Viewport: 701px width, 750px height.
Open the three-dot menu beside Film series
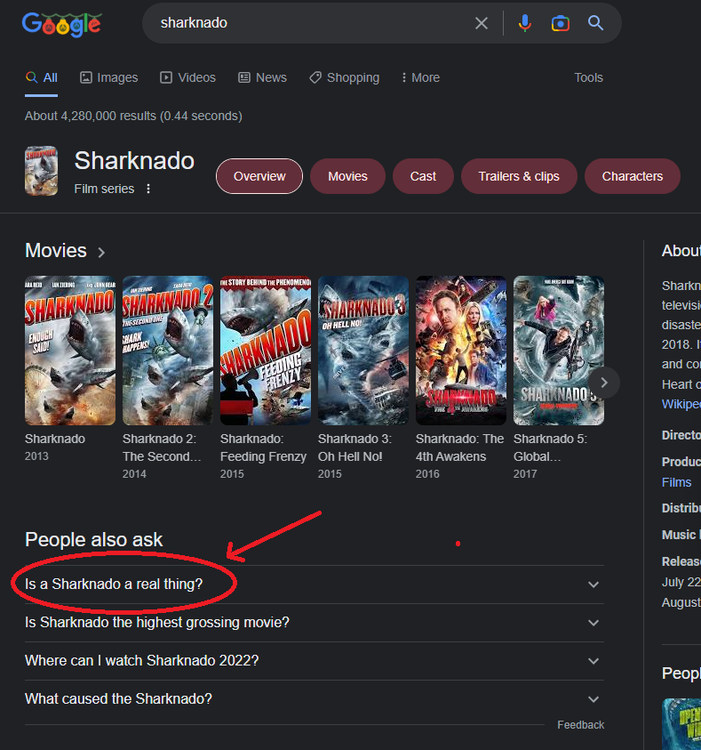(x=148, y=189)
